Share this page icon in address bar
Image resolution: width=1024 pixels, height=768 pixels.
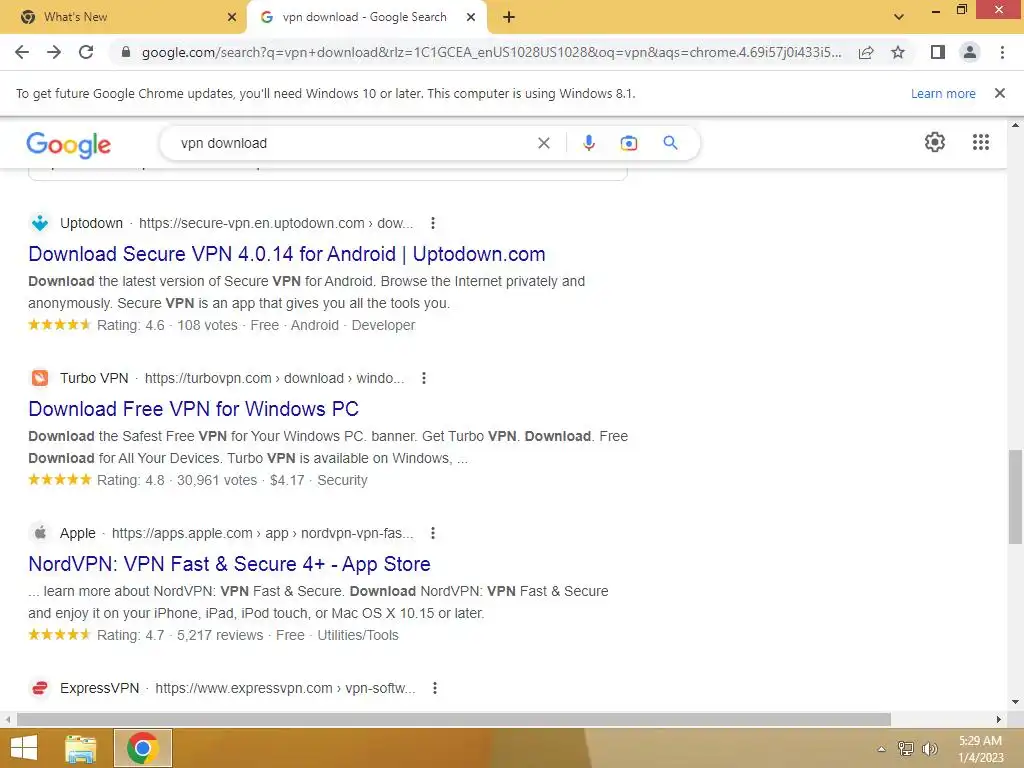pyautogui.click(x=866, y=52)
